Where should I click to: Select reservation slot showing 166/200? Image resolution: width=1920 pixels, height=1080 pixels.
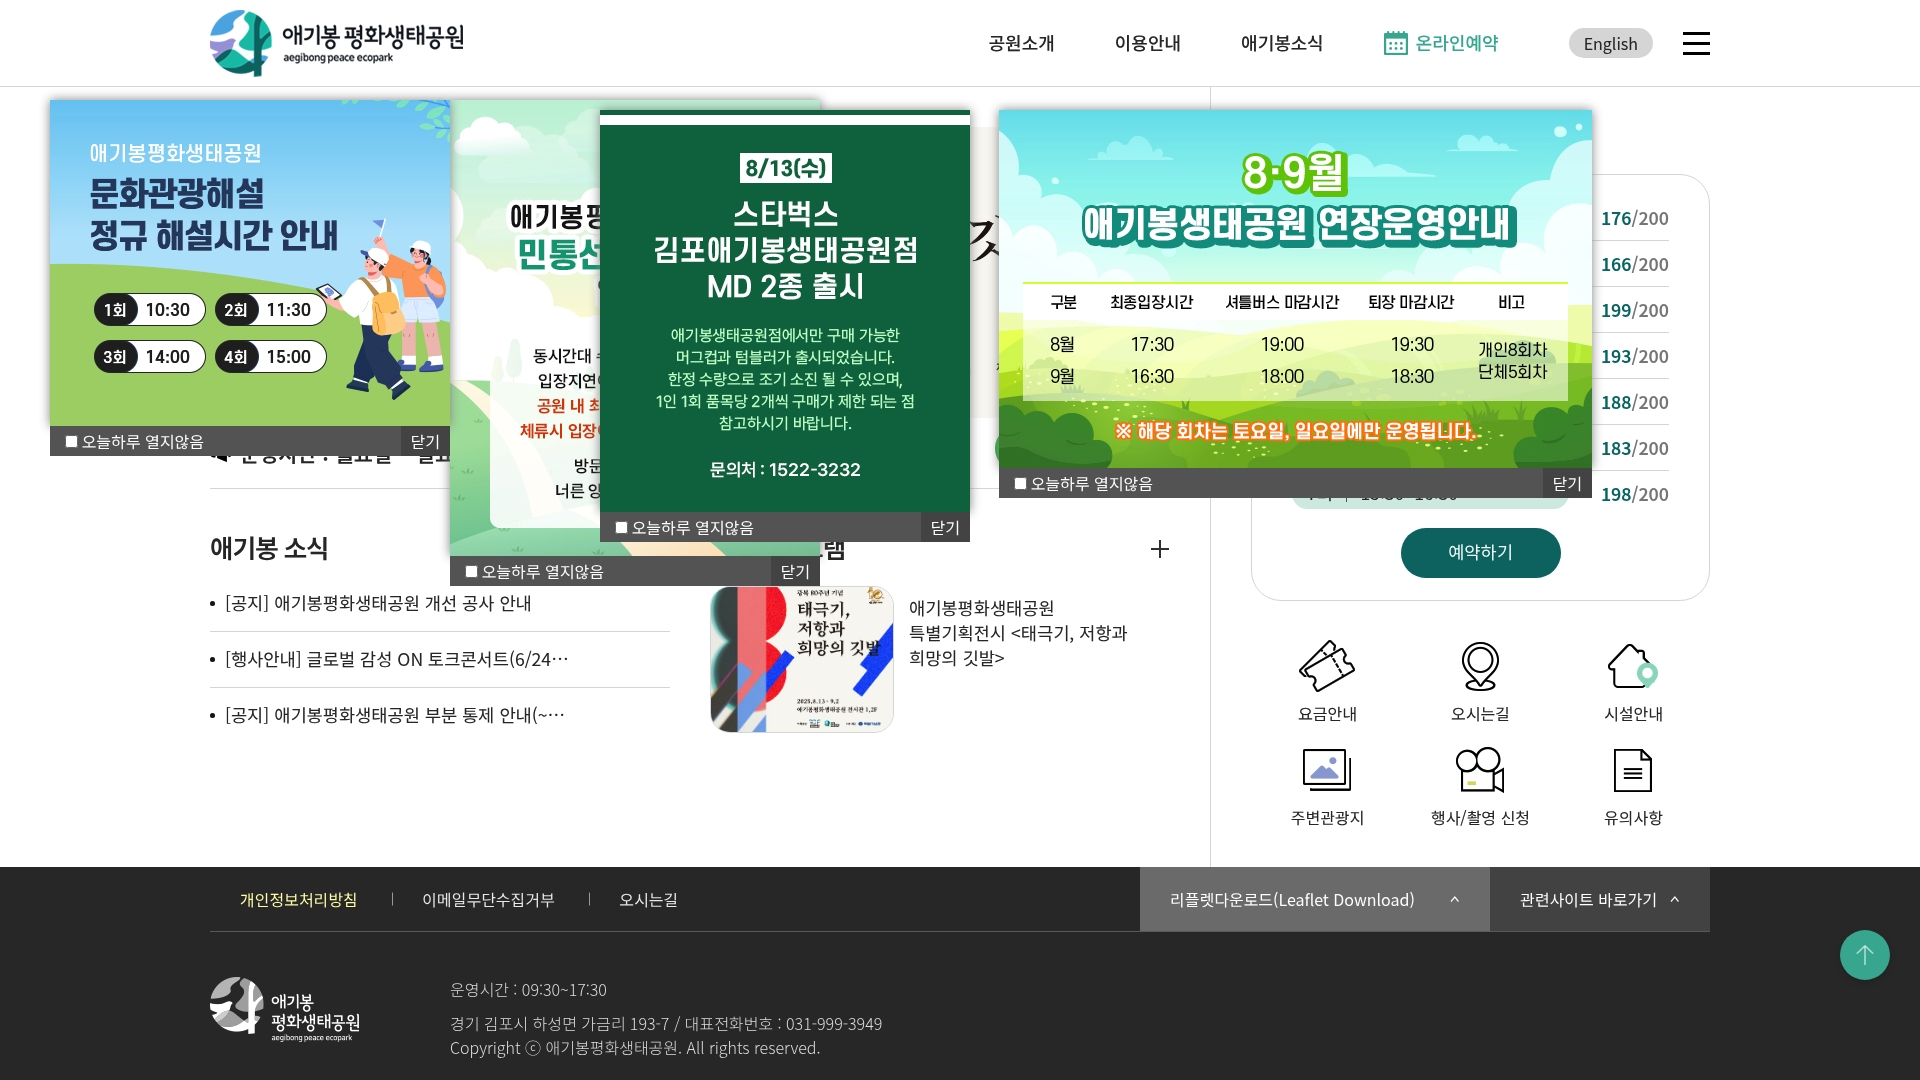1634,264
